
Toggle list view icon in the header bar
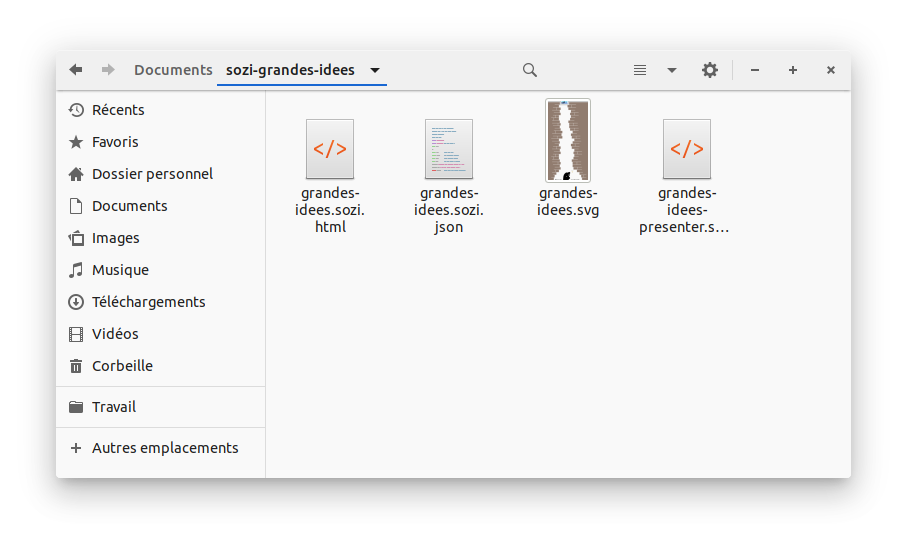[640, 70]
